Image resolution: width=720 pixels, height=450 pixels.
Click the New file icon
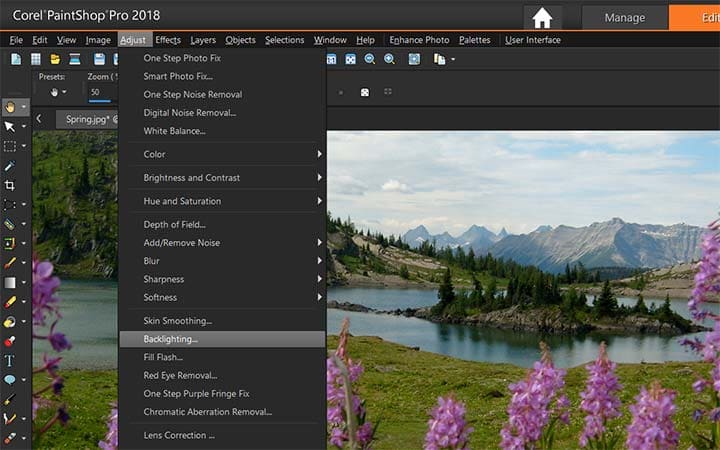coord(16,59)
